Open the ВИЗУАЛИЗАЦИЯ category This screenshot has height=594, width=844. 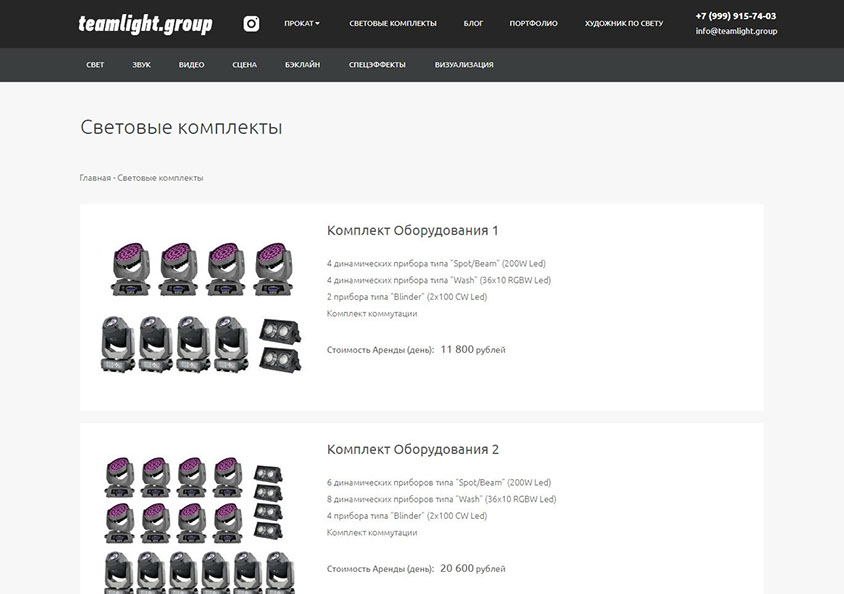[x=464, y=65]
